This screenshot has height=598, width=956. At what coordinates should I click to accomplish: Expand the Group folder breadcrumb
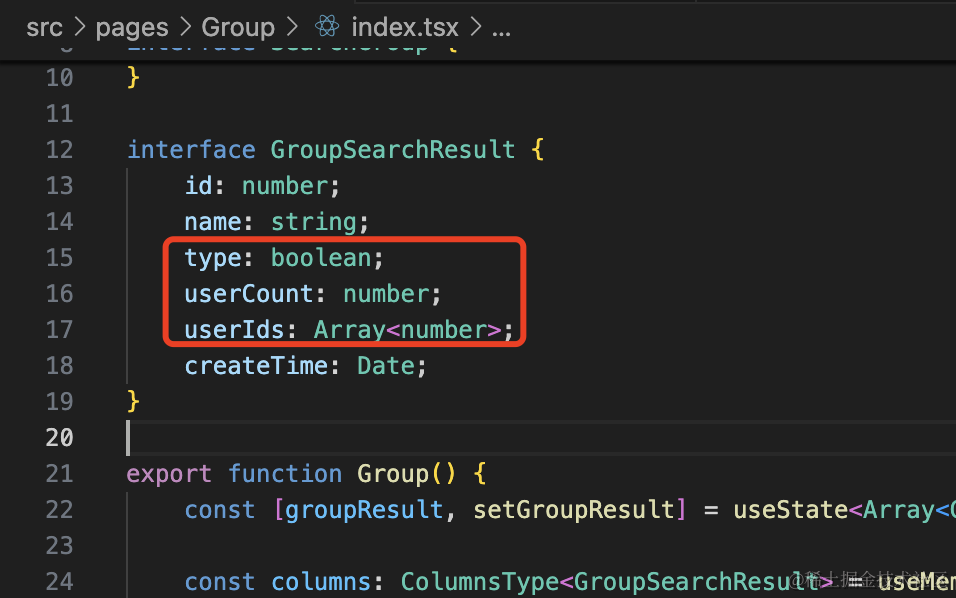tap(238, 27)
